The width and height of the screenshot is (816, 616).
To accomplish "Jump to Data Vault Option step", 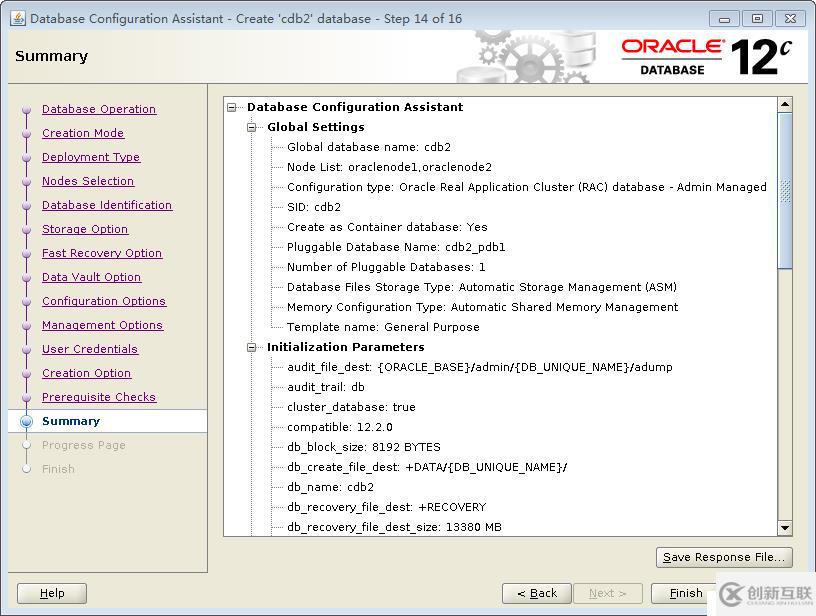I will [x=92, y=277].
